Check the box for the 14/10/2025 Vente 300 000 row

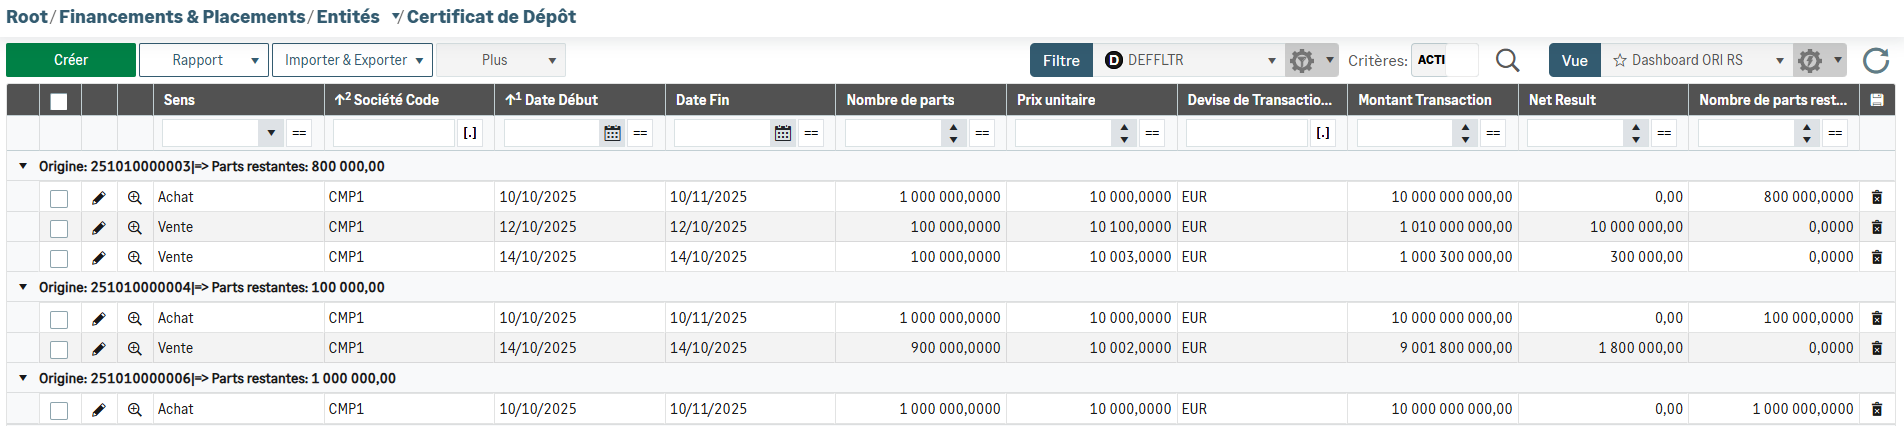(59, 258)
